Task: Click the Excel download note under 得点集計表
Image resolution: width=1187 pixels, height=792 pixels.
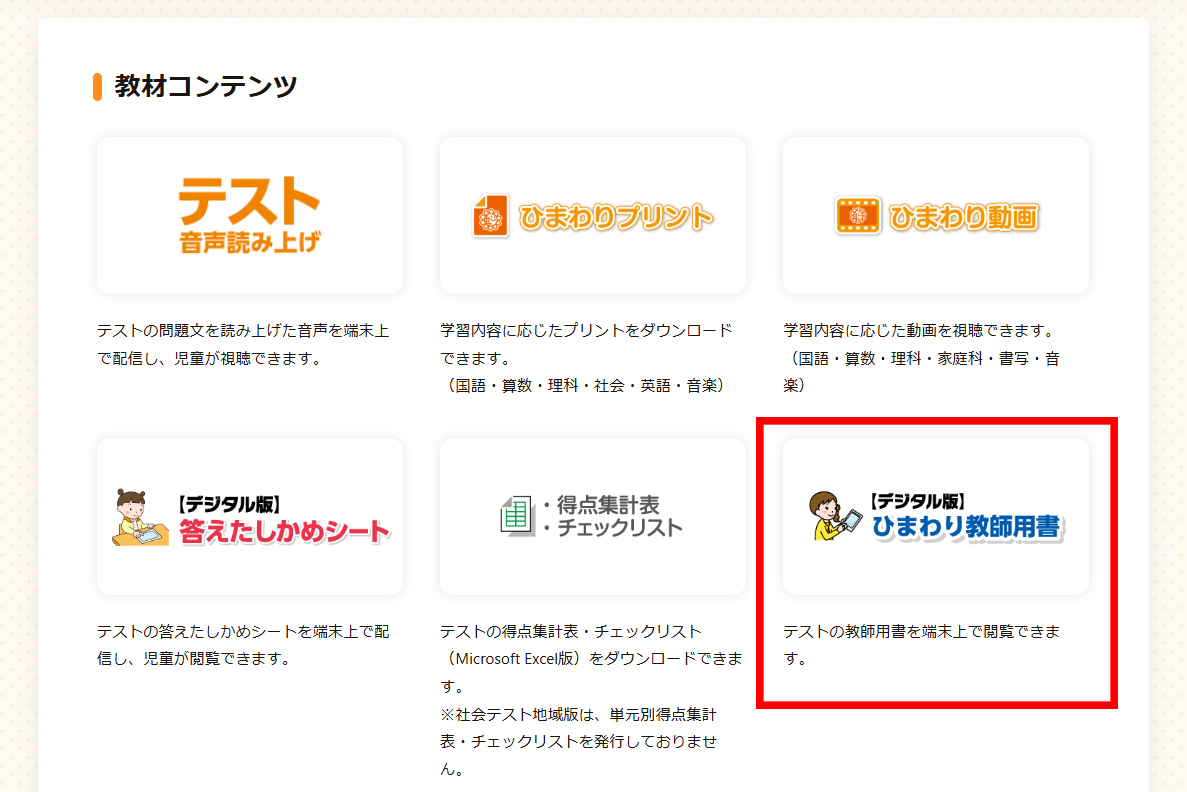Action: [592, 659]
